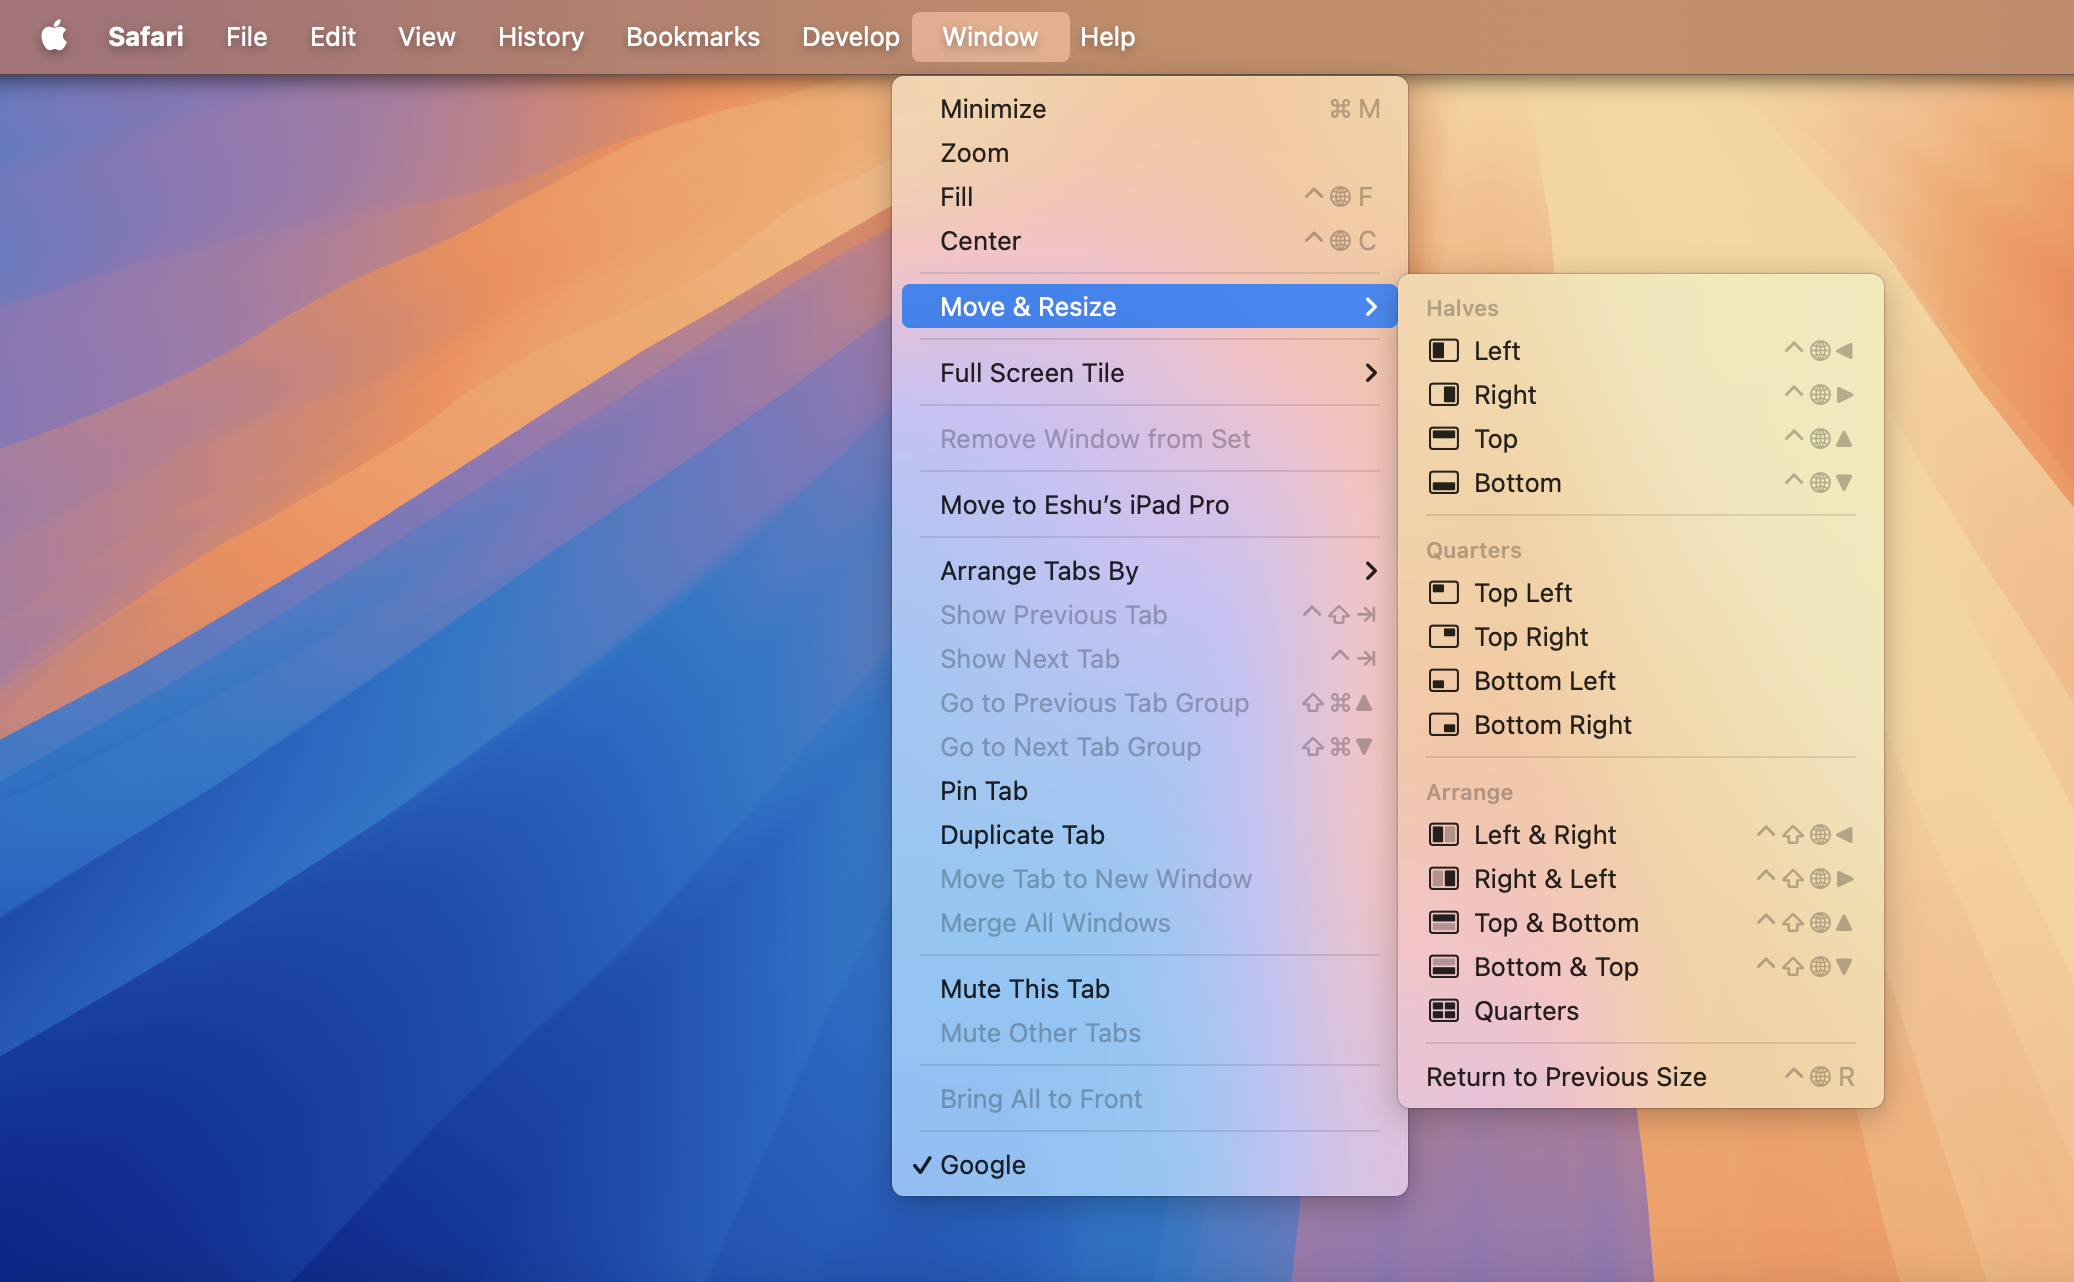
Task: Expand the Move & Resize submenu arrow
Action: tap(1371, 307)
